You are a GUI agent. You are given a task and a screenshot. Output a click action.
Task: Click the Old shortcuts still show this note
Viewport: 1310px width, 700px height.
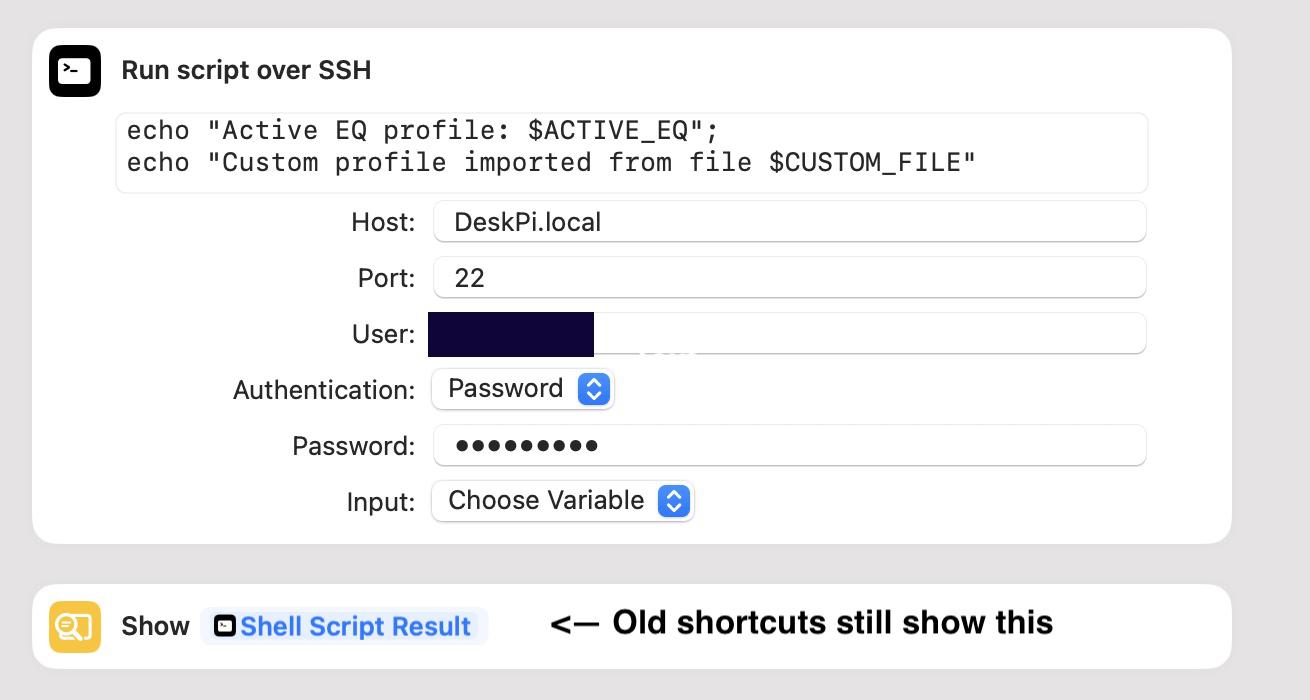coord(802,623)
